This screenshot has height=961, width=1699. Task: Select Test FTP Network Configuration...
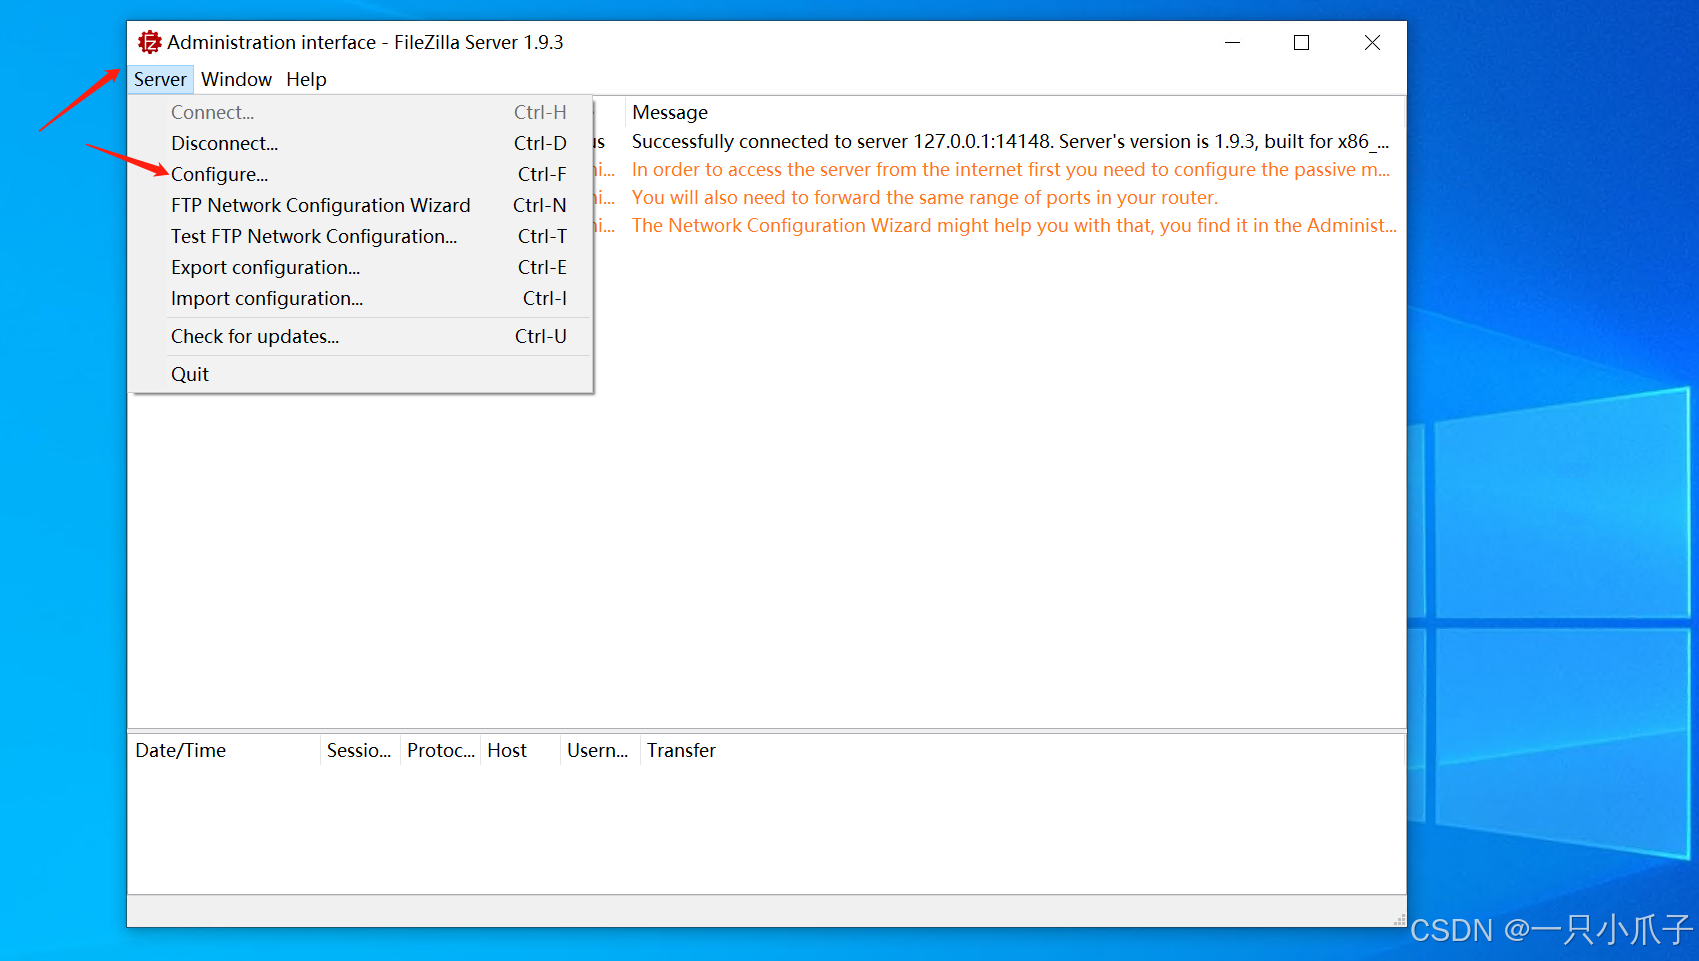click(361, 236)
